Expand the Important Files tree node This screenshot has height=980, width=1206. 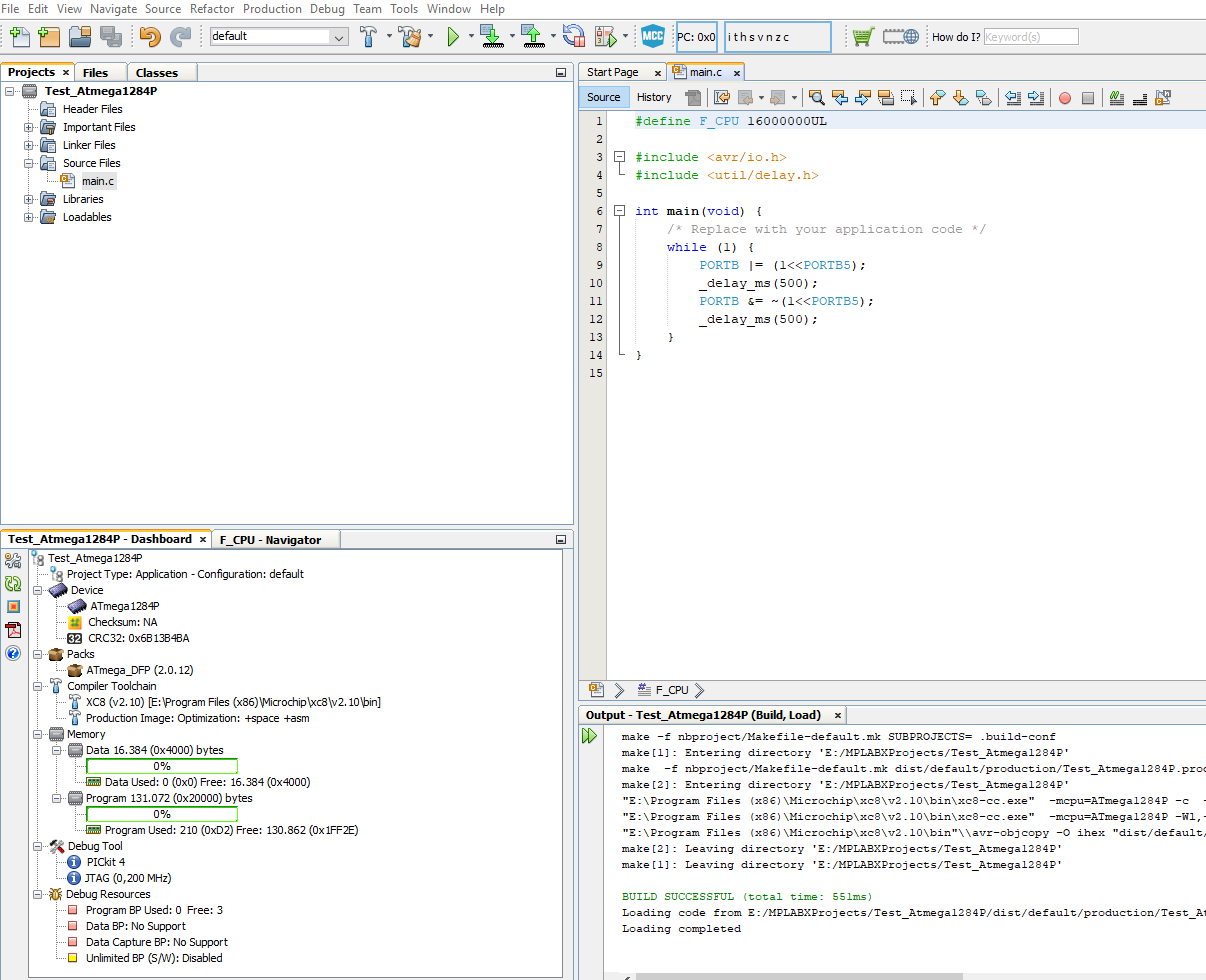click(x=29, y=127)
